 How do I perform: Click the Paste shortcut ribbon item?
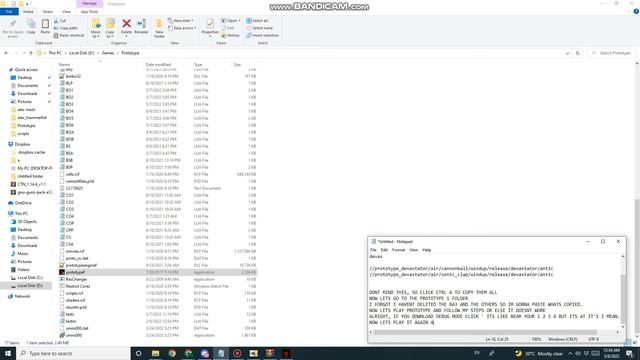[x=69, y=35]
